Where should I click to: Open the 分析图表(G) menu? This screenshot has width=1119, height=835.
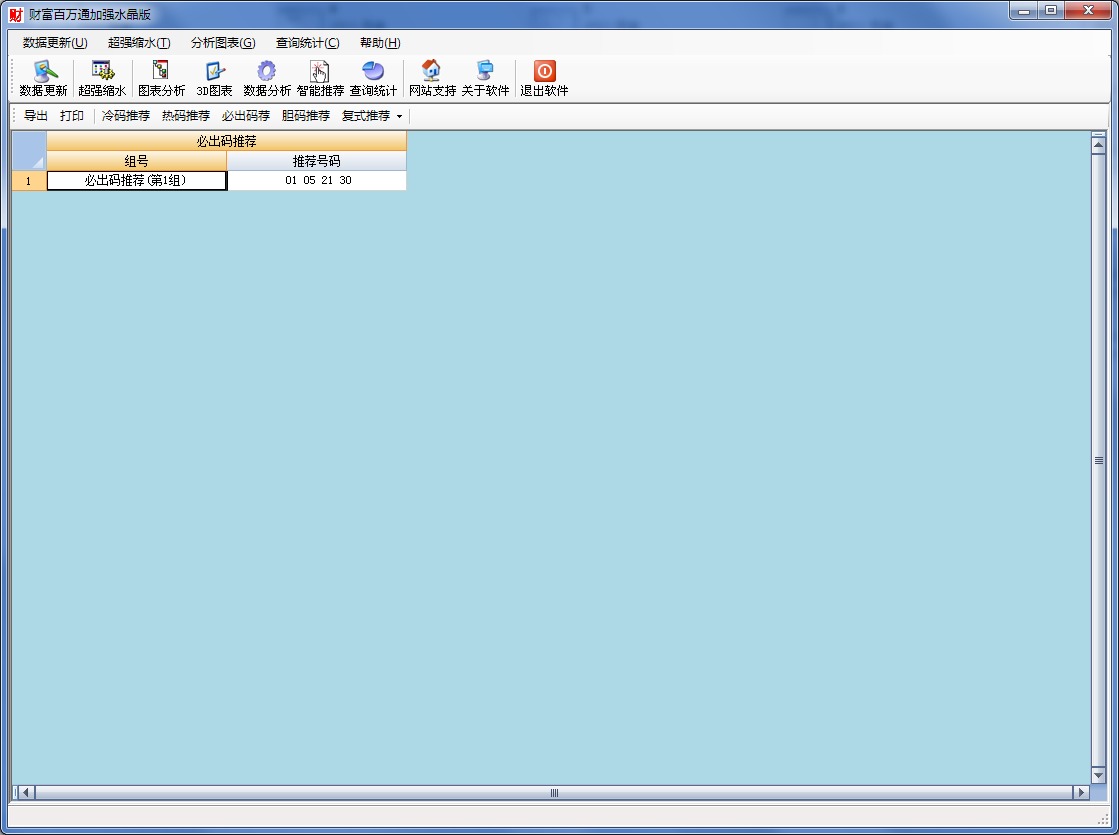coord(223,43)
